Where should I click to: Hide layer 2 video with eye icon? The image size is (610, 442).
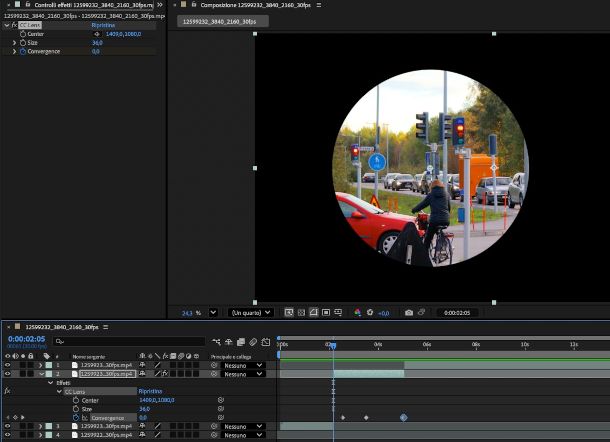(7, 374)
